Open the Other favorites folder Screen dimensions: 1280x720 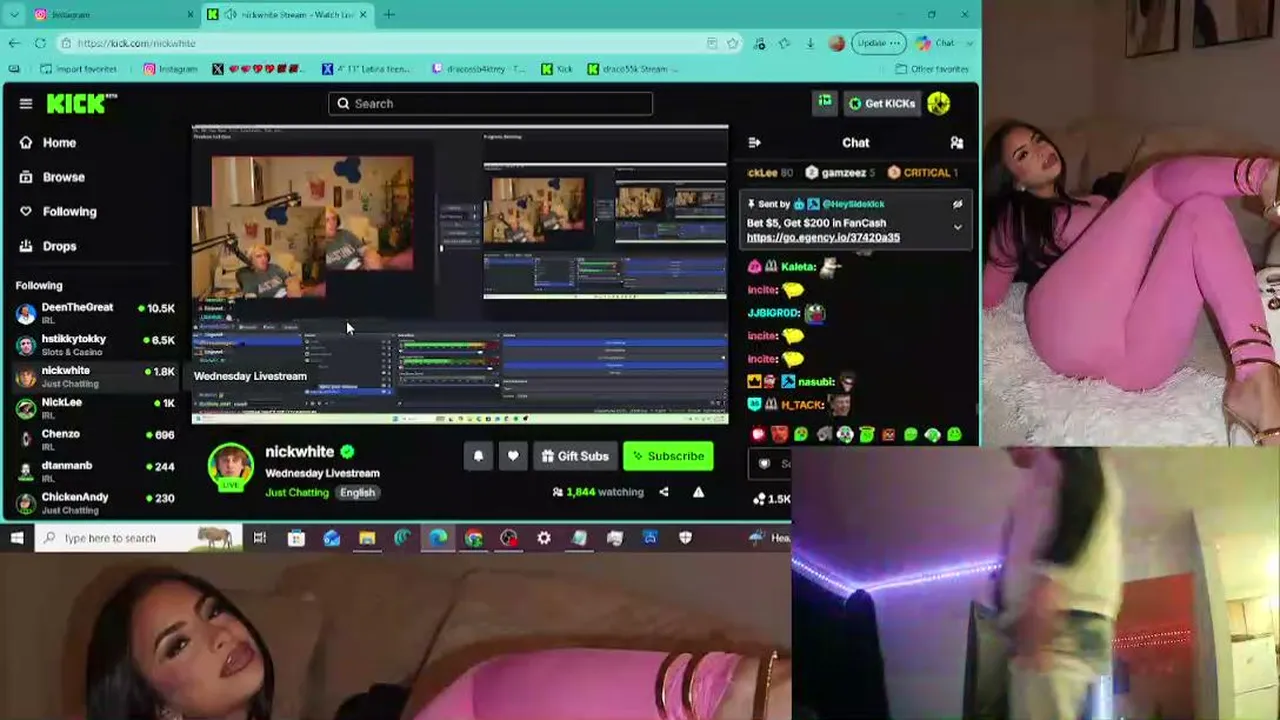[932, 69]
